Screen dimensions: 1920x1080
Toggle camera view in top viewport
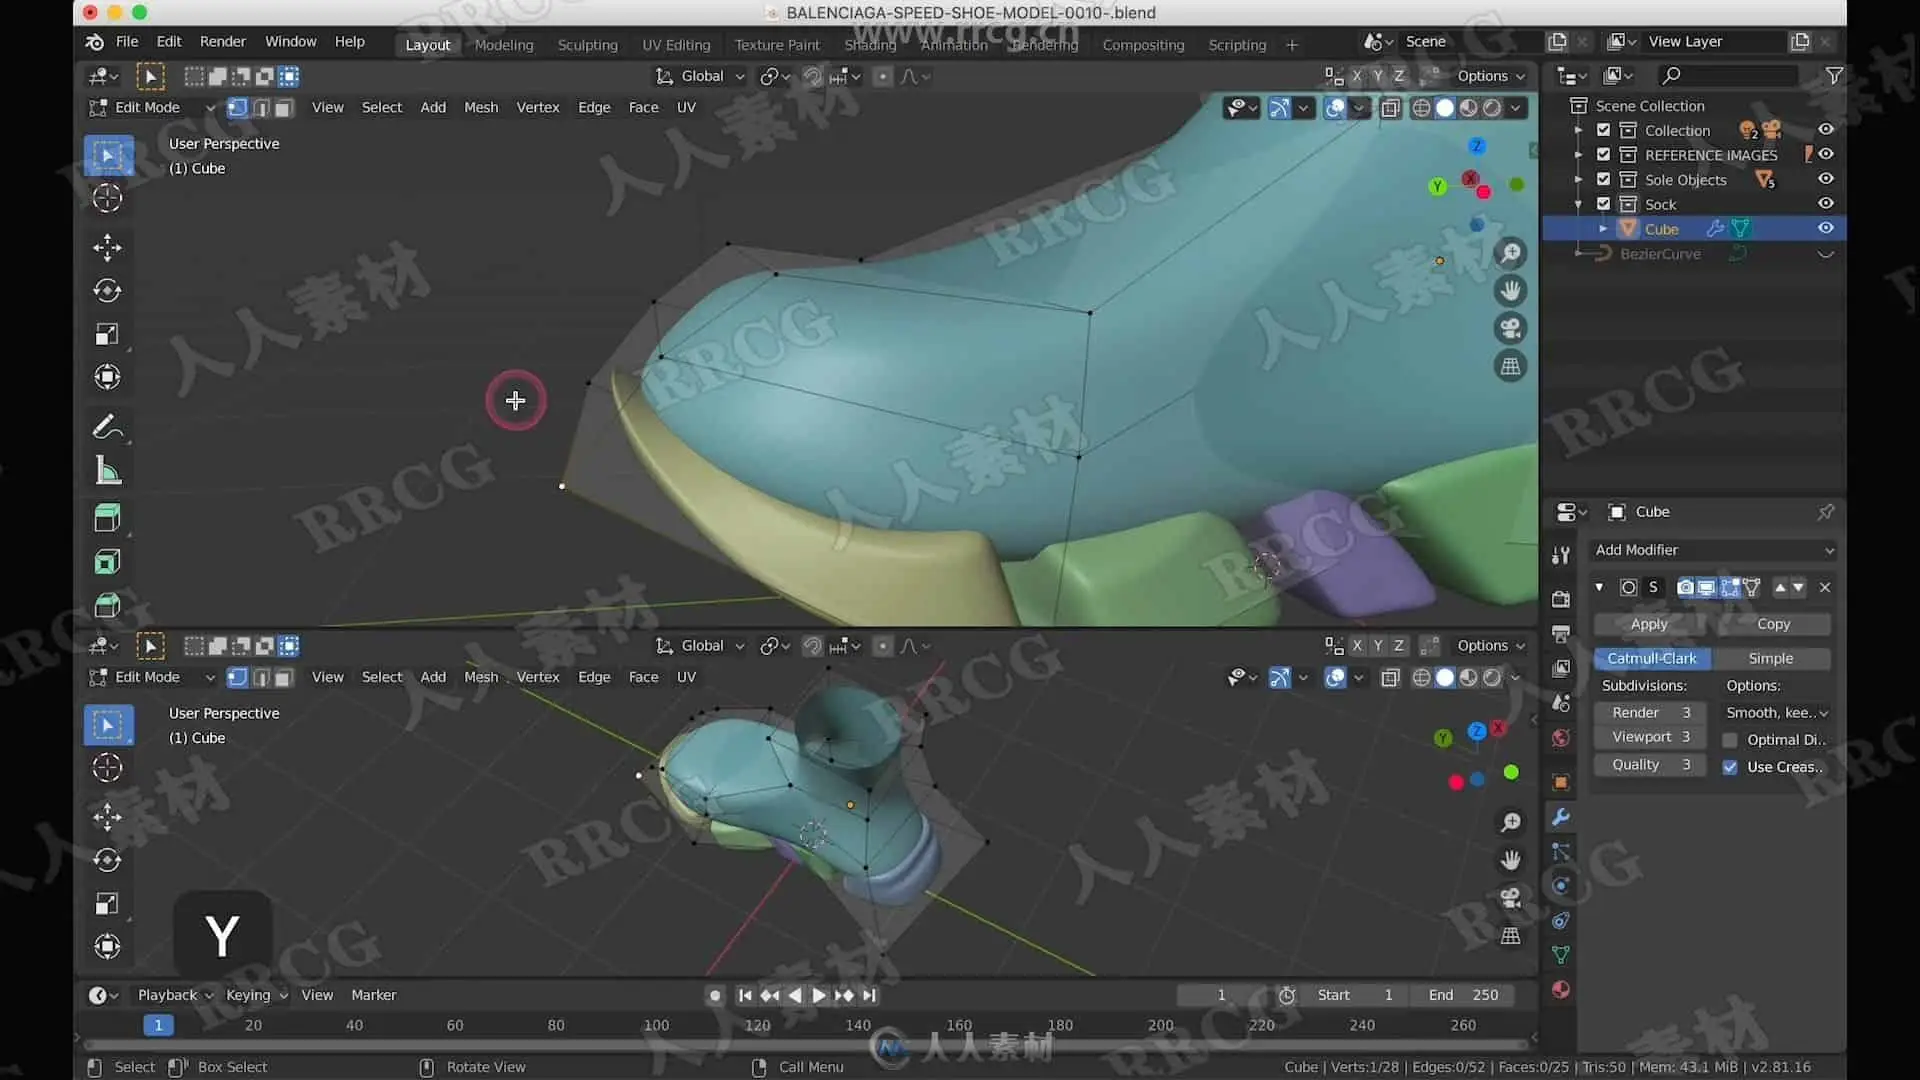[1510, 328]
